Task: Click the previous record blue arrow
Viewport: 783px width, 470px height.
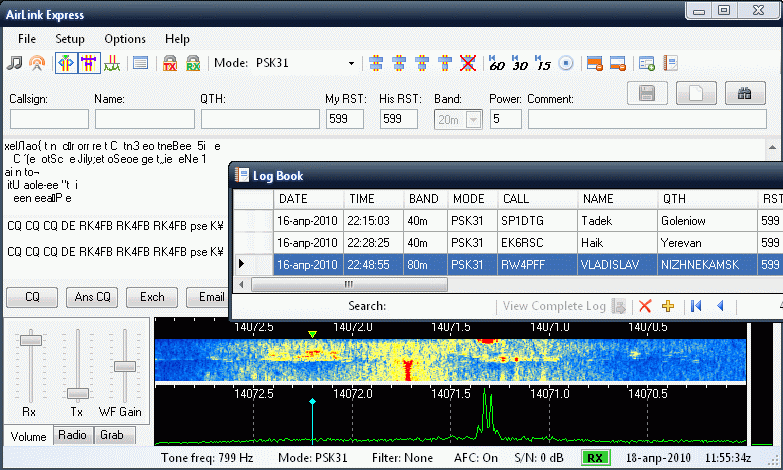Action: (720, 306)
